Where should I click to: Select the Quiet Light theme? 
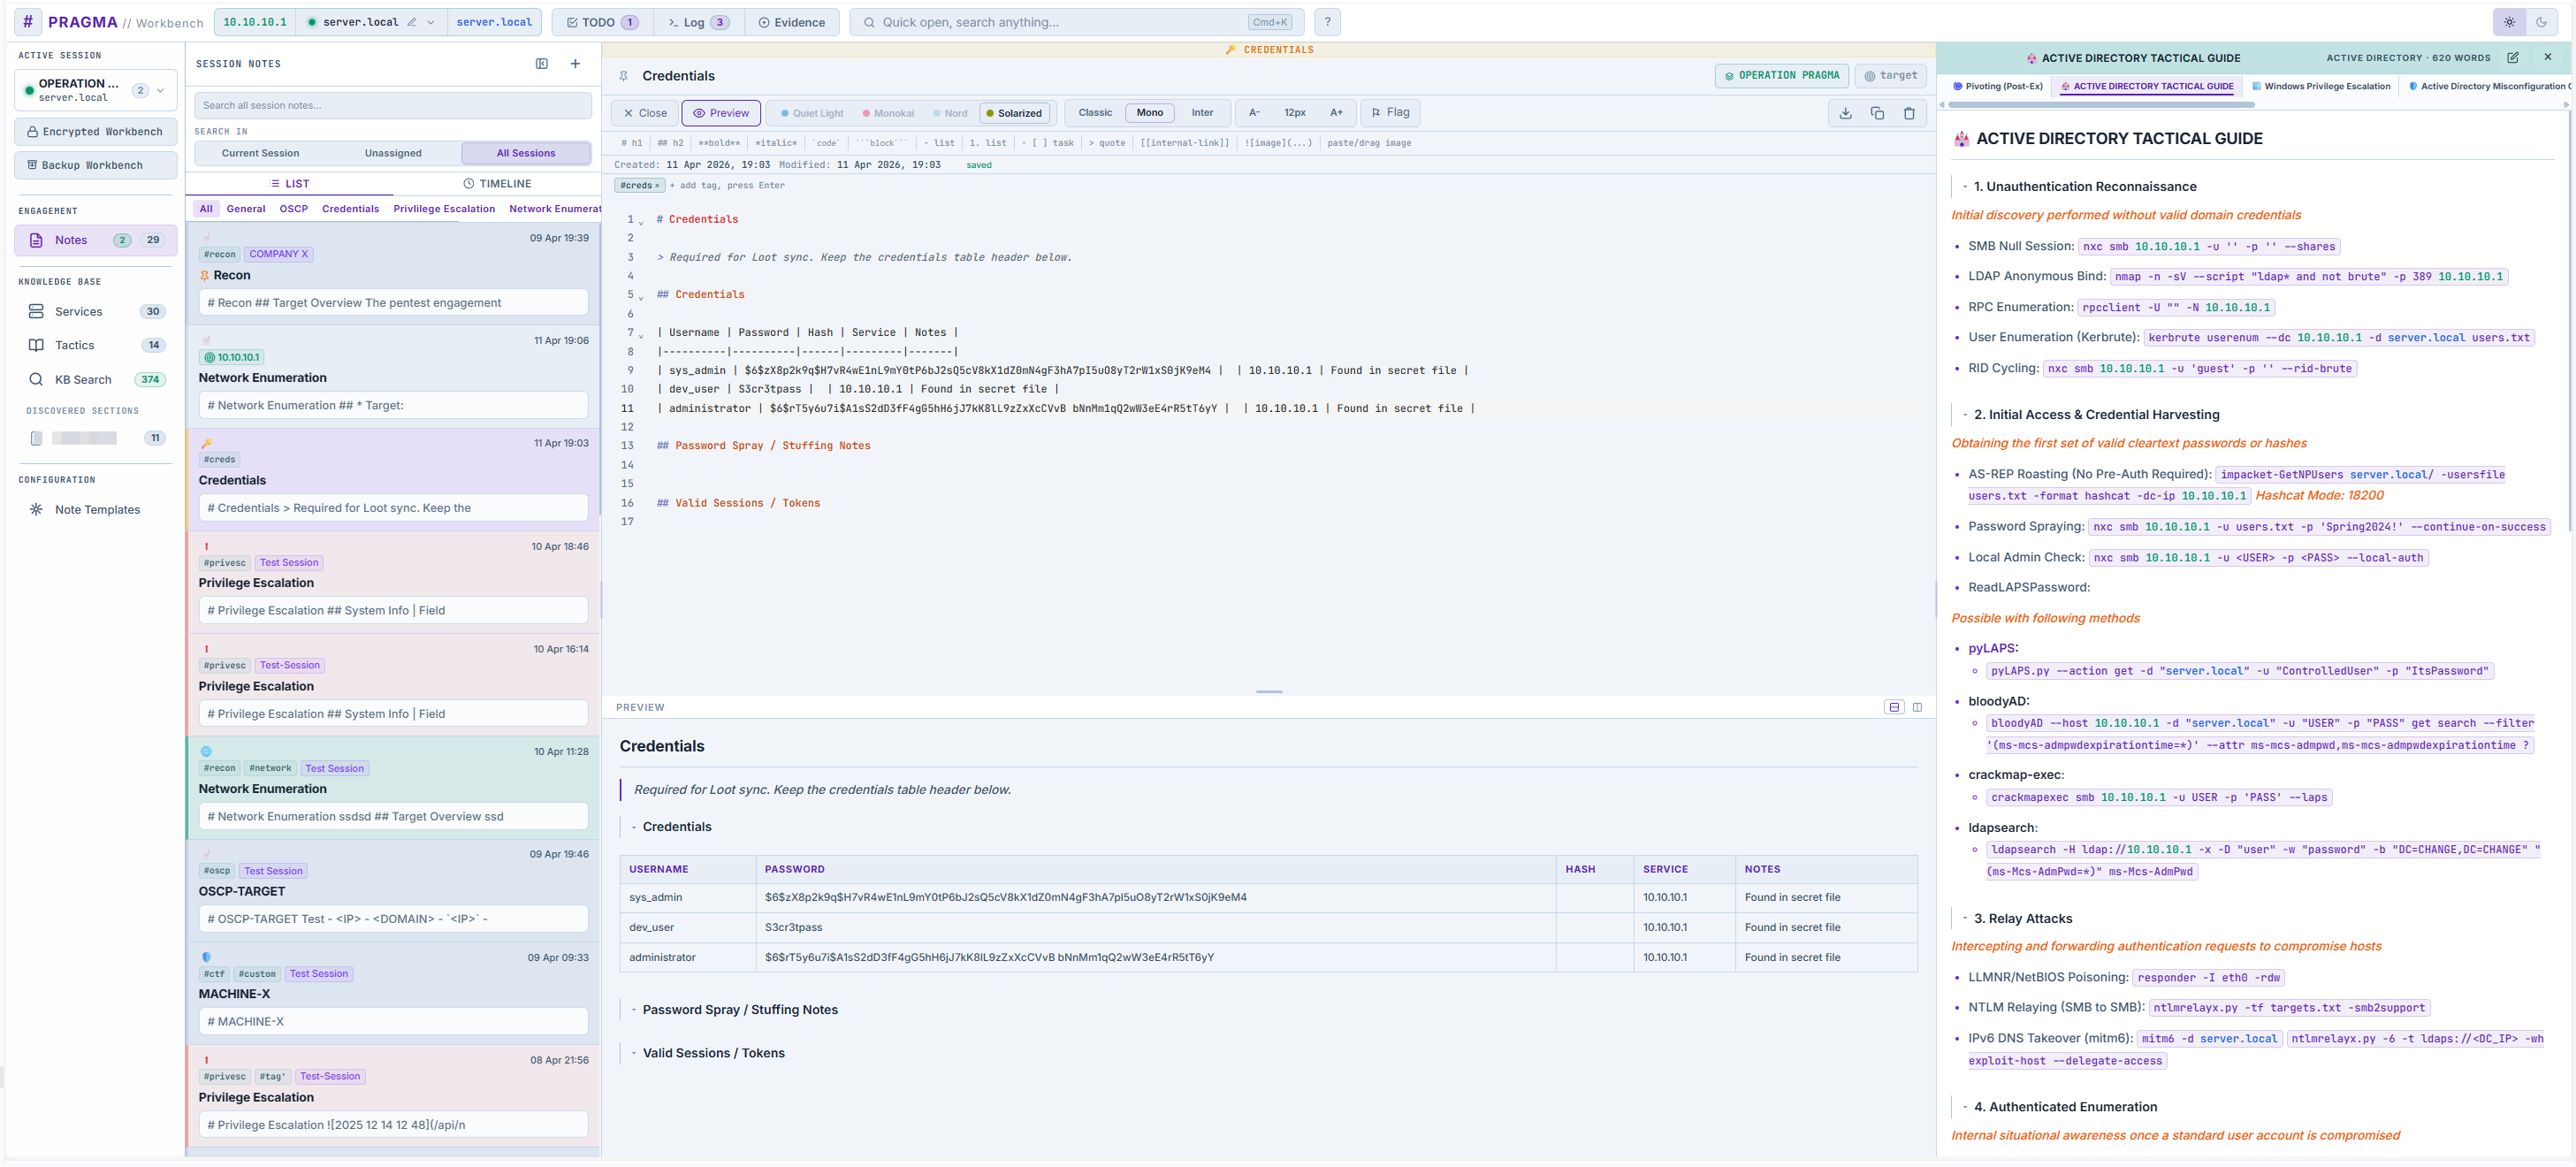(x=812, y=114)
